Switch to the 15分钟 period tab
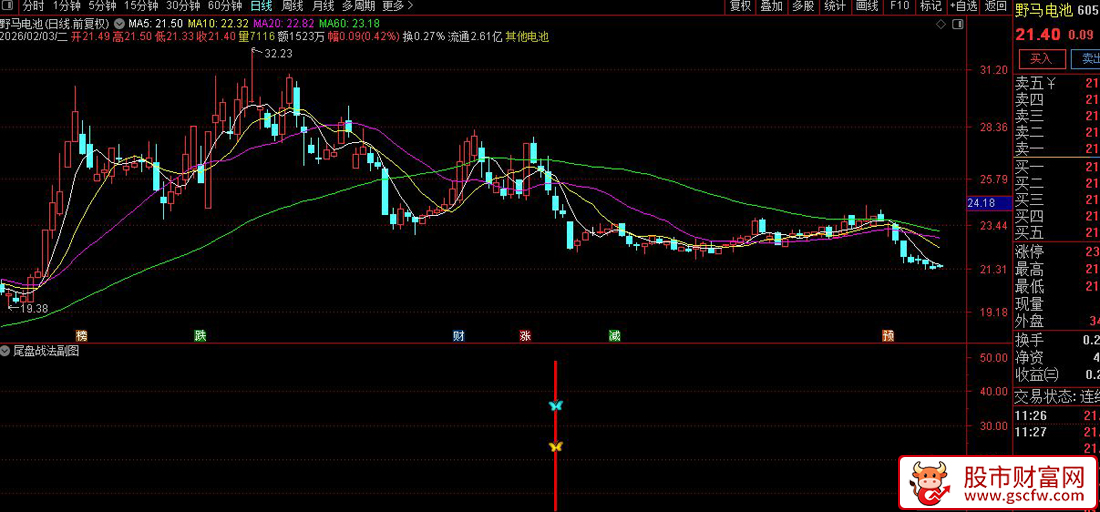 [x=142, y=6]
